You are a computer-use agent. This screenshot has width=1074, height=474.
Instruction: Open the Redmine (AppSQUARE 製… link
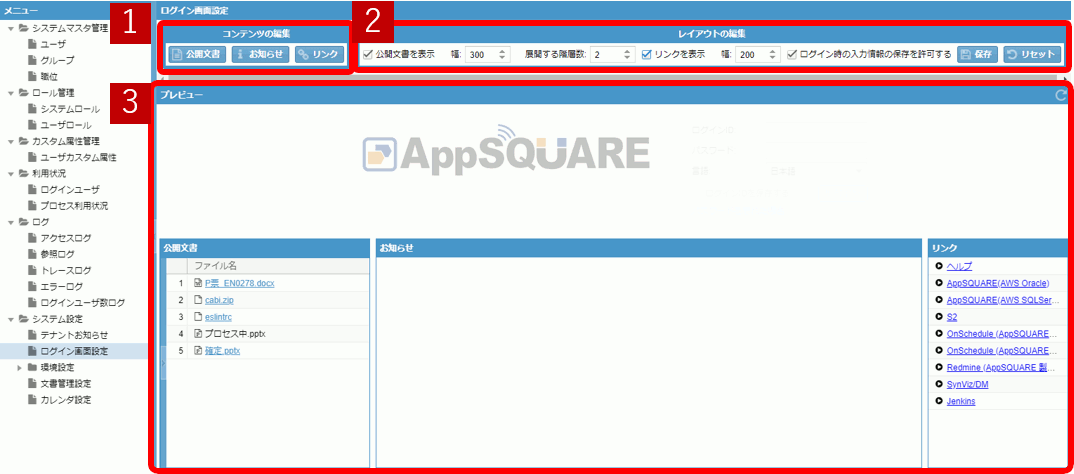point(1003,367)
